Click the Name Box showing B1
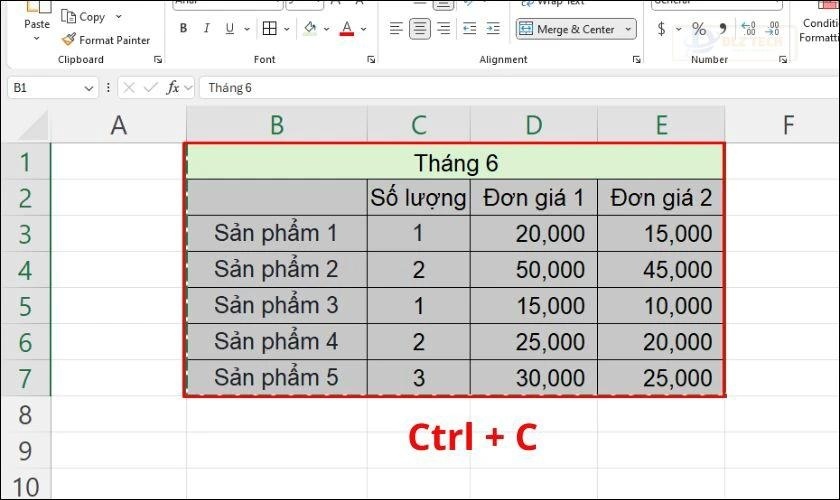 (46, 88)
